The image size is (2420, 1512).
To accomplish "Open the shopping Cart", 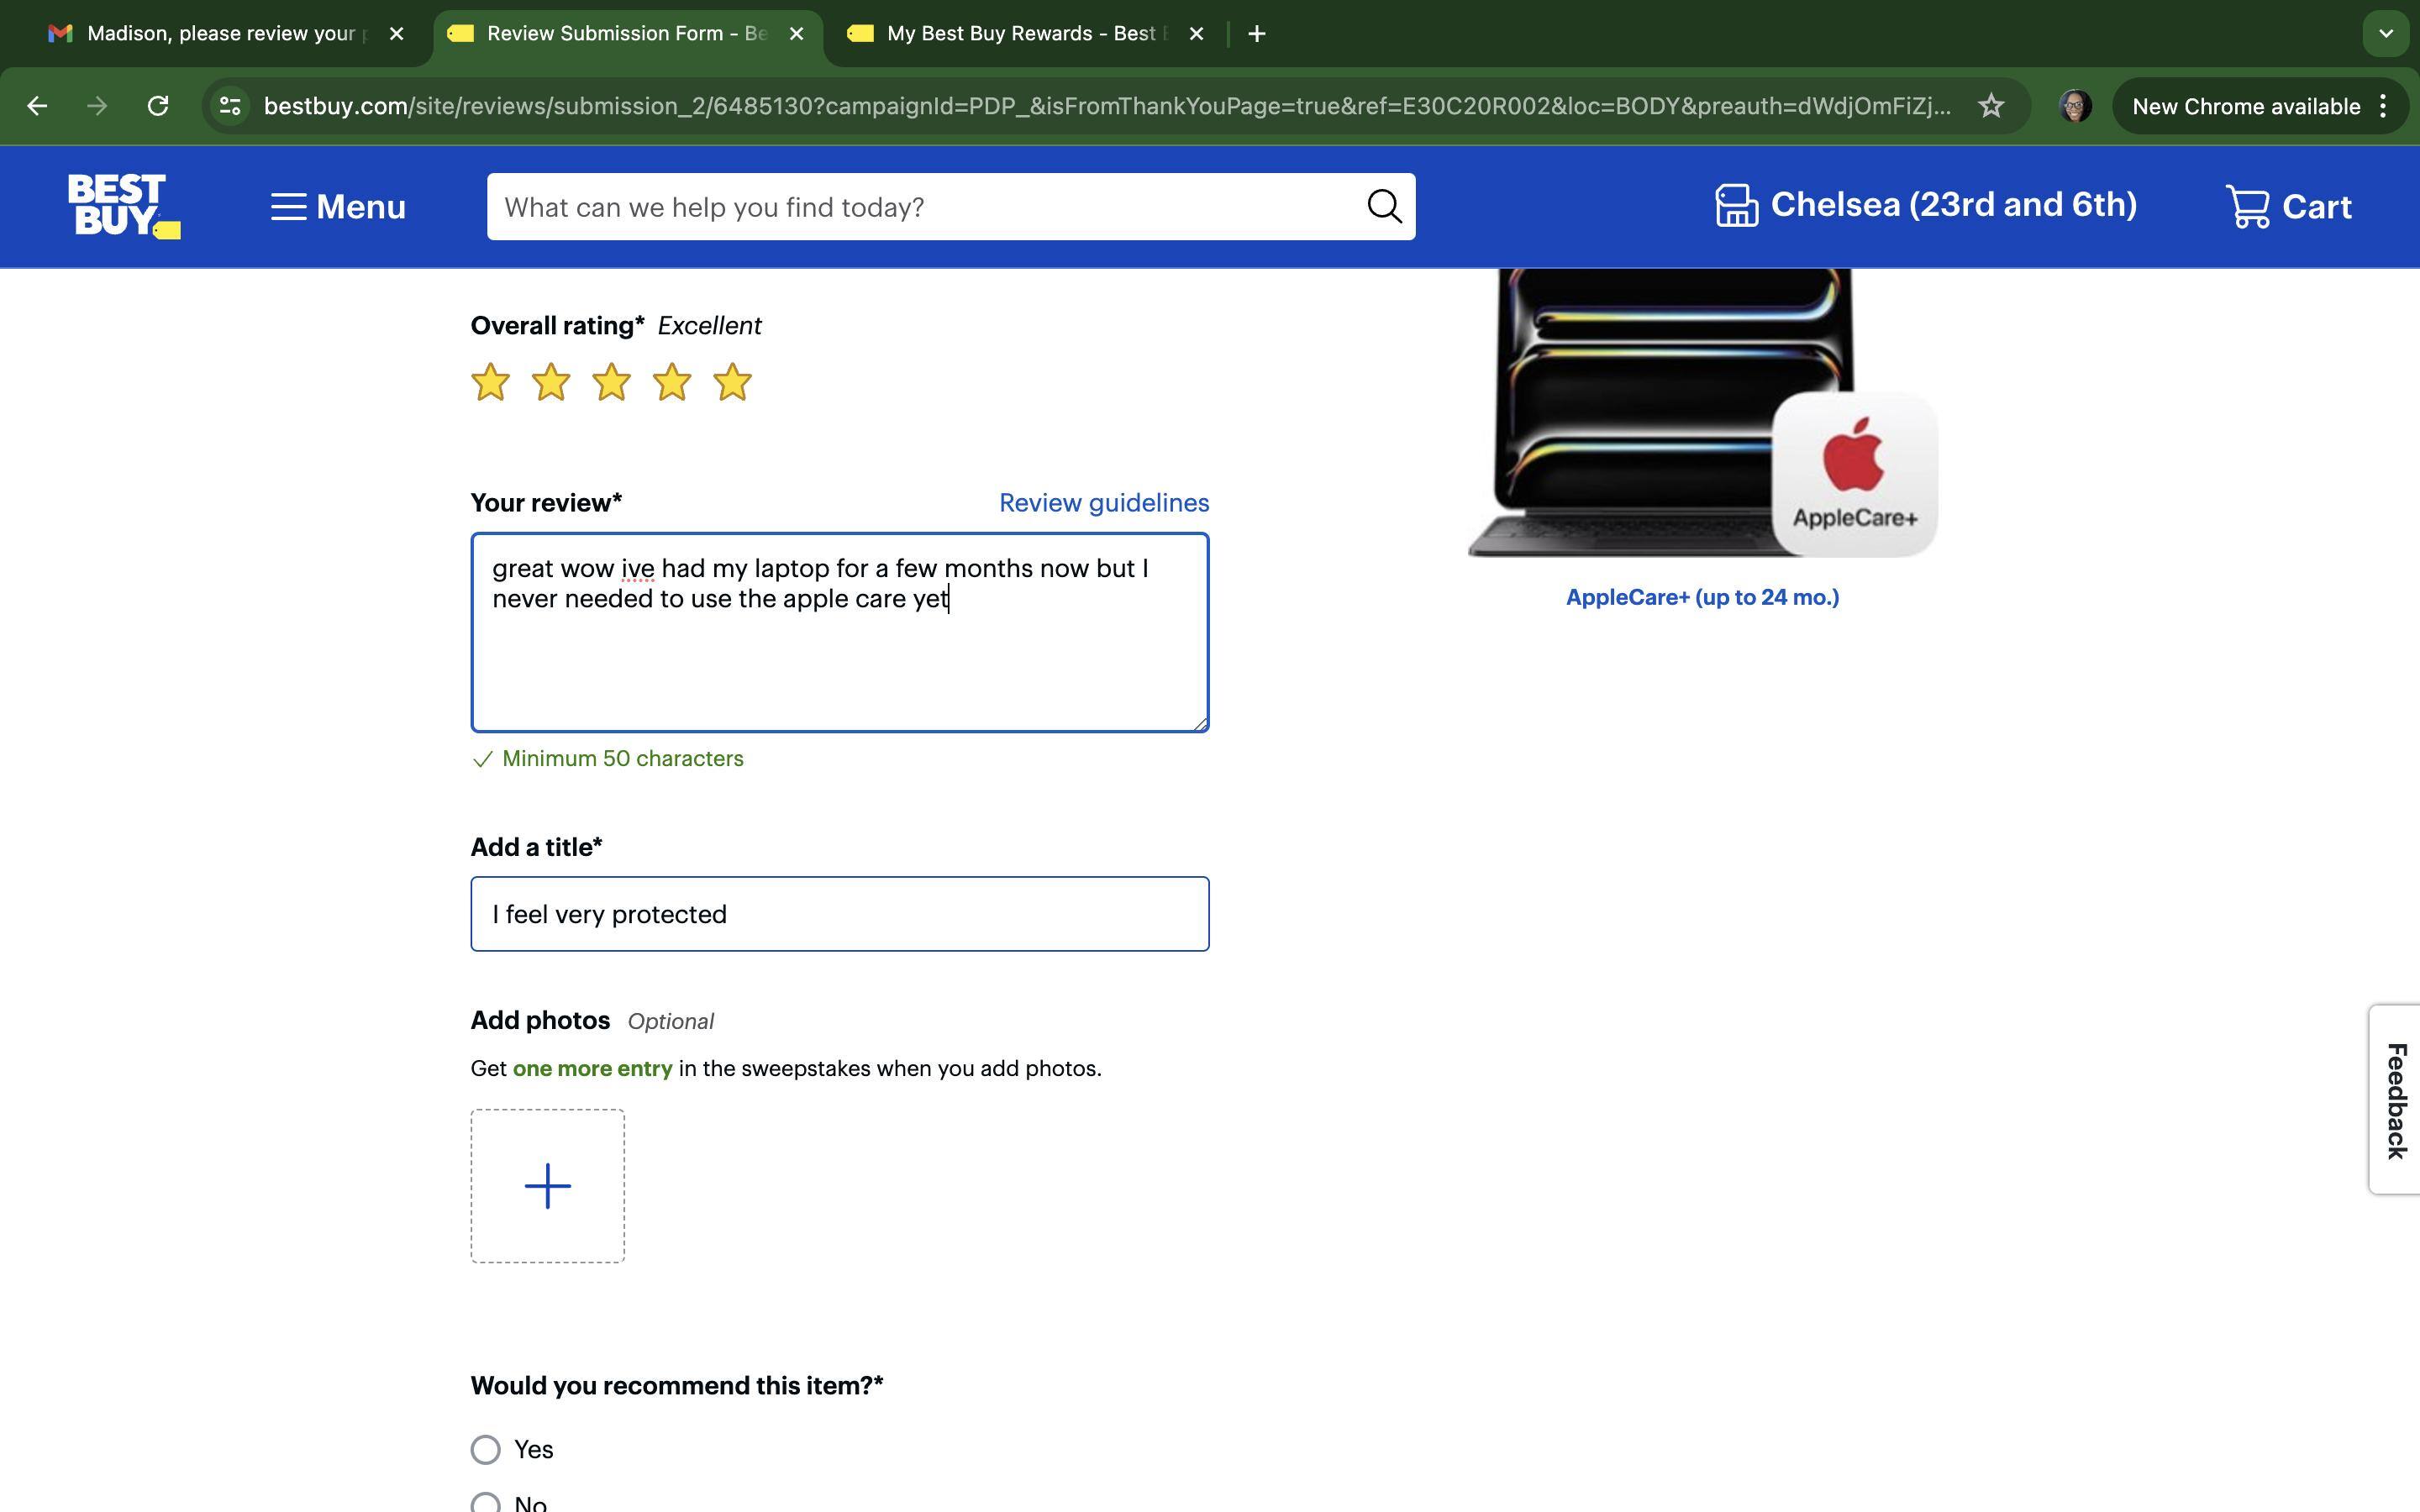I will (x=2288, y=206).
